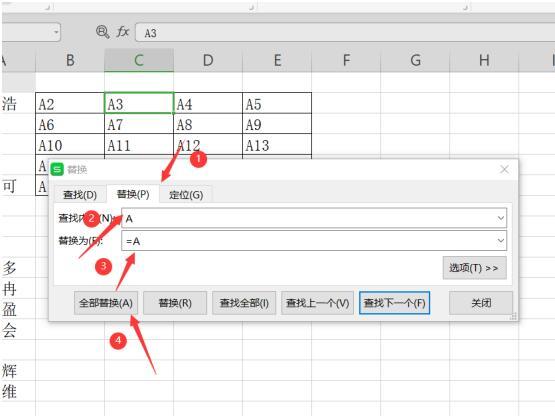The height and width of the screenshot is (416, 555).
Task: Close the Replace dialog with X
Action: pyautogui.click(x=504, y=170)
